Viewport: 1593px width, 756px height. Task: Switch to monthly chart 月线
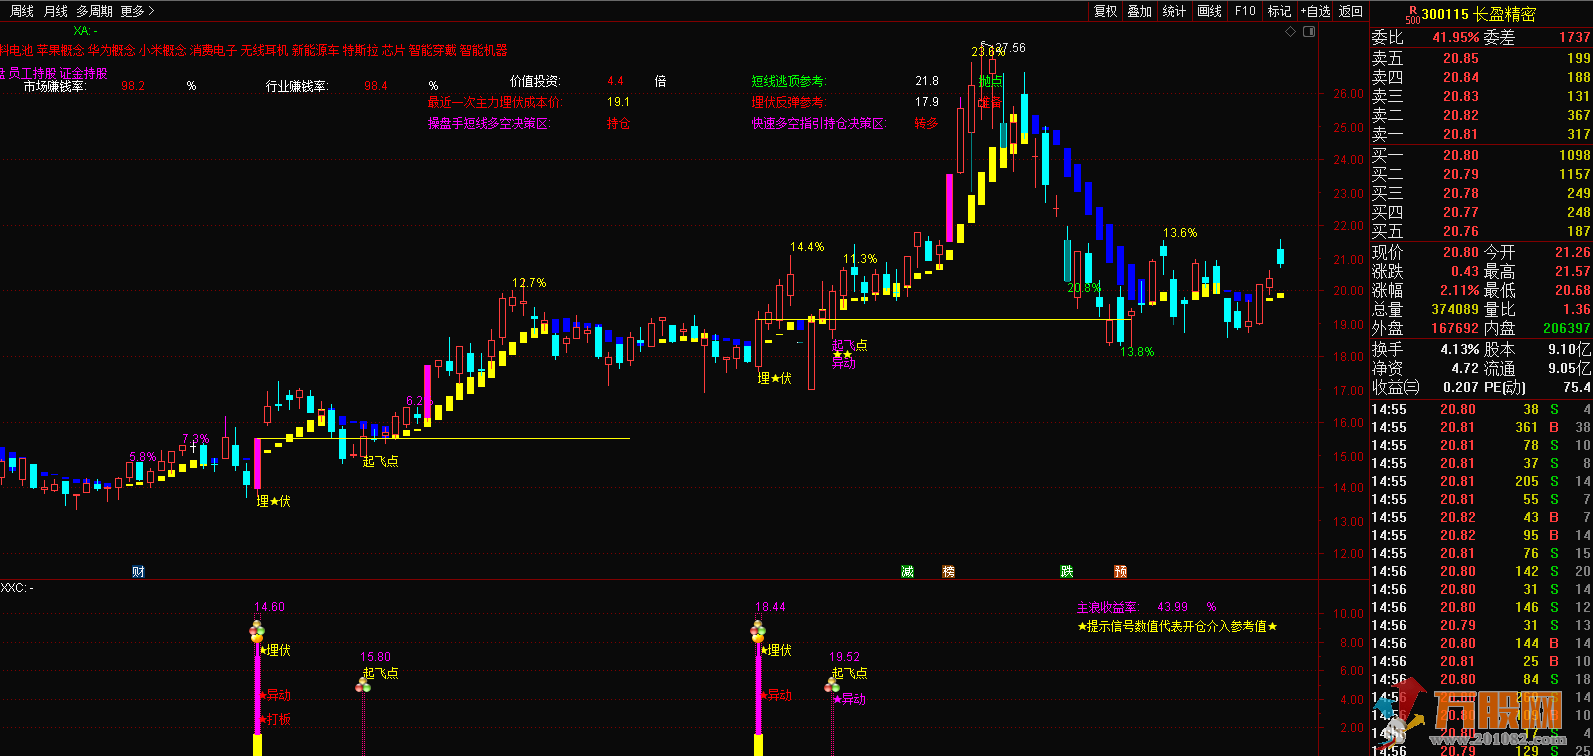point(55,11)
